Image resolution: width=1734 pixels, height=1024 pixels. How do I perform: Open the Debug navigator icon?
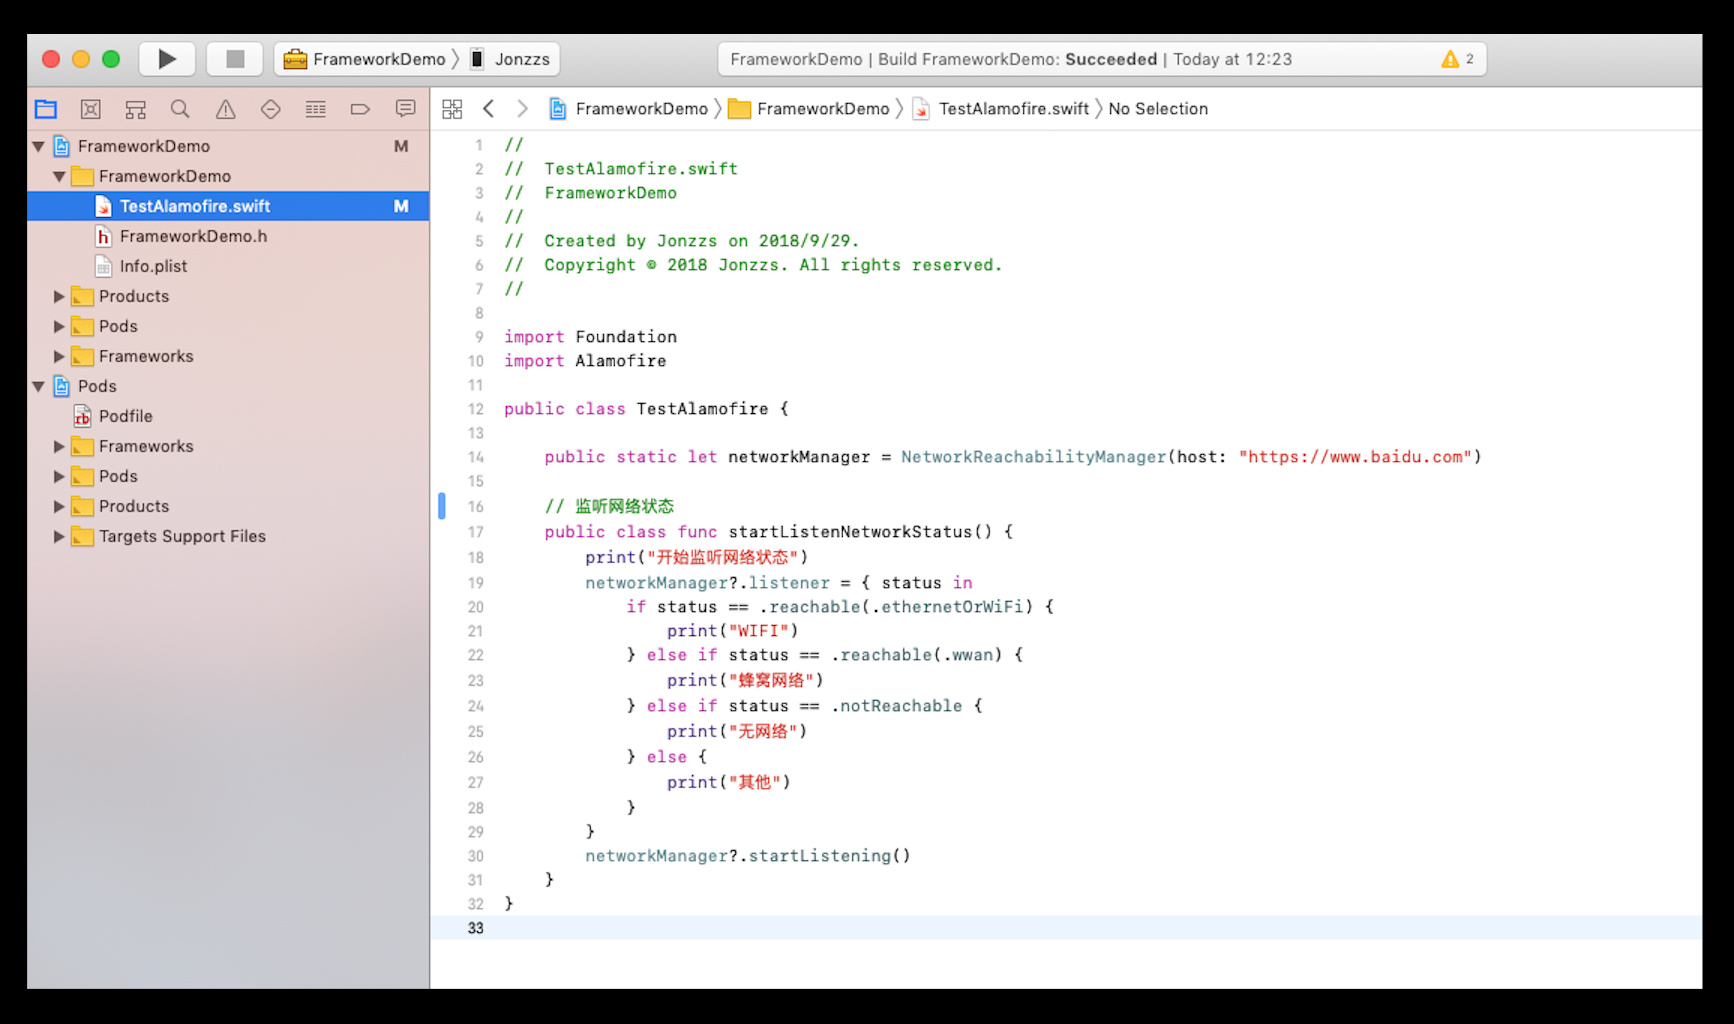coord(315,109)
